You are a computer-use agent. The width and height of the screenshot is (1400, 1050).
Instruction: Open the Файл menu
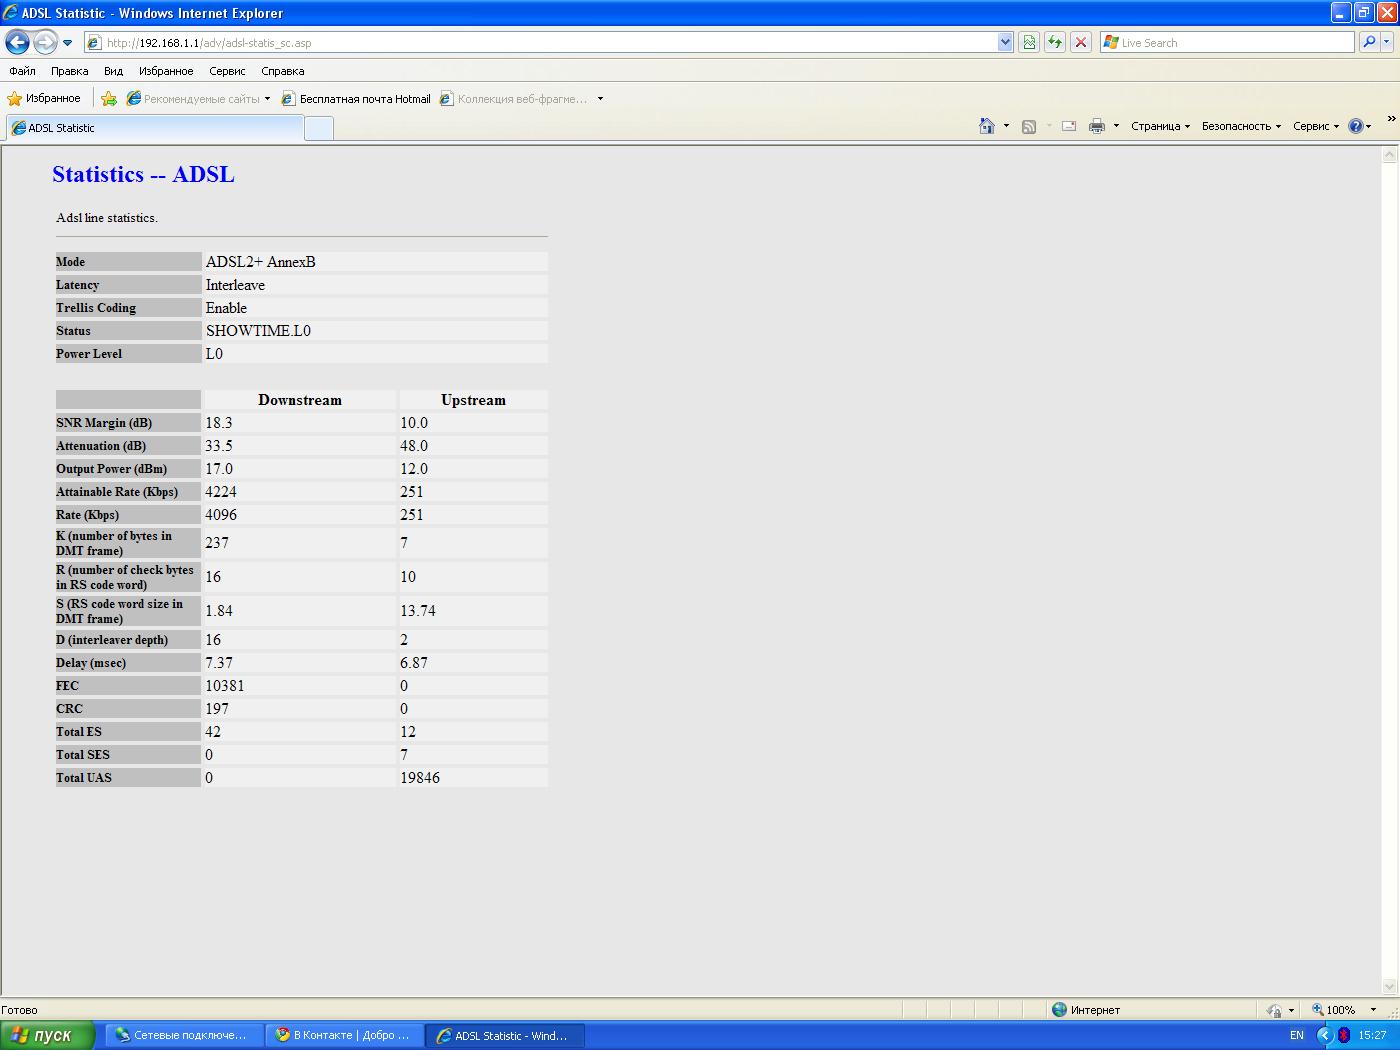(22, 71)
